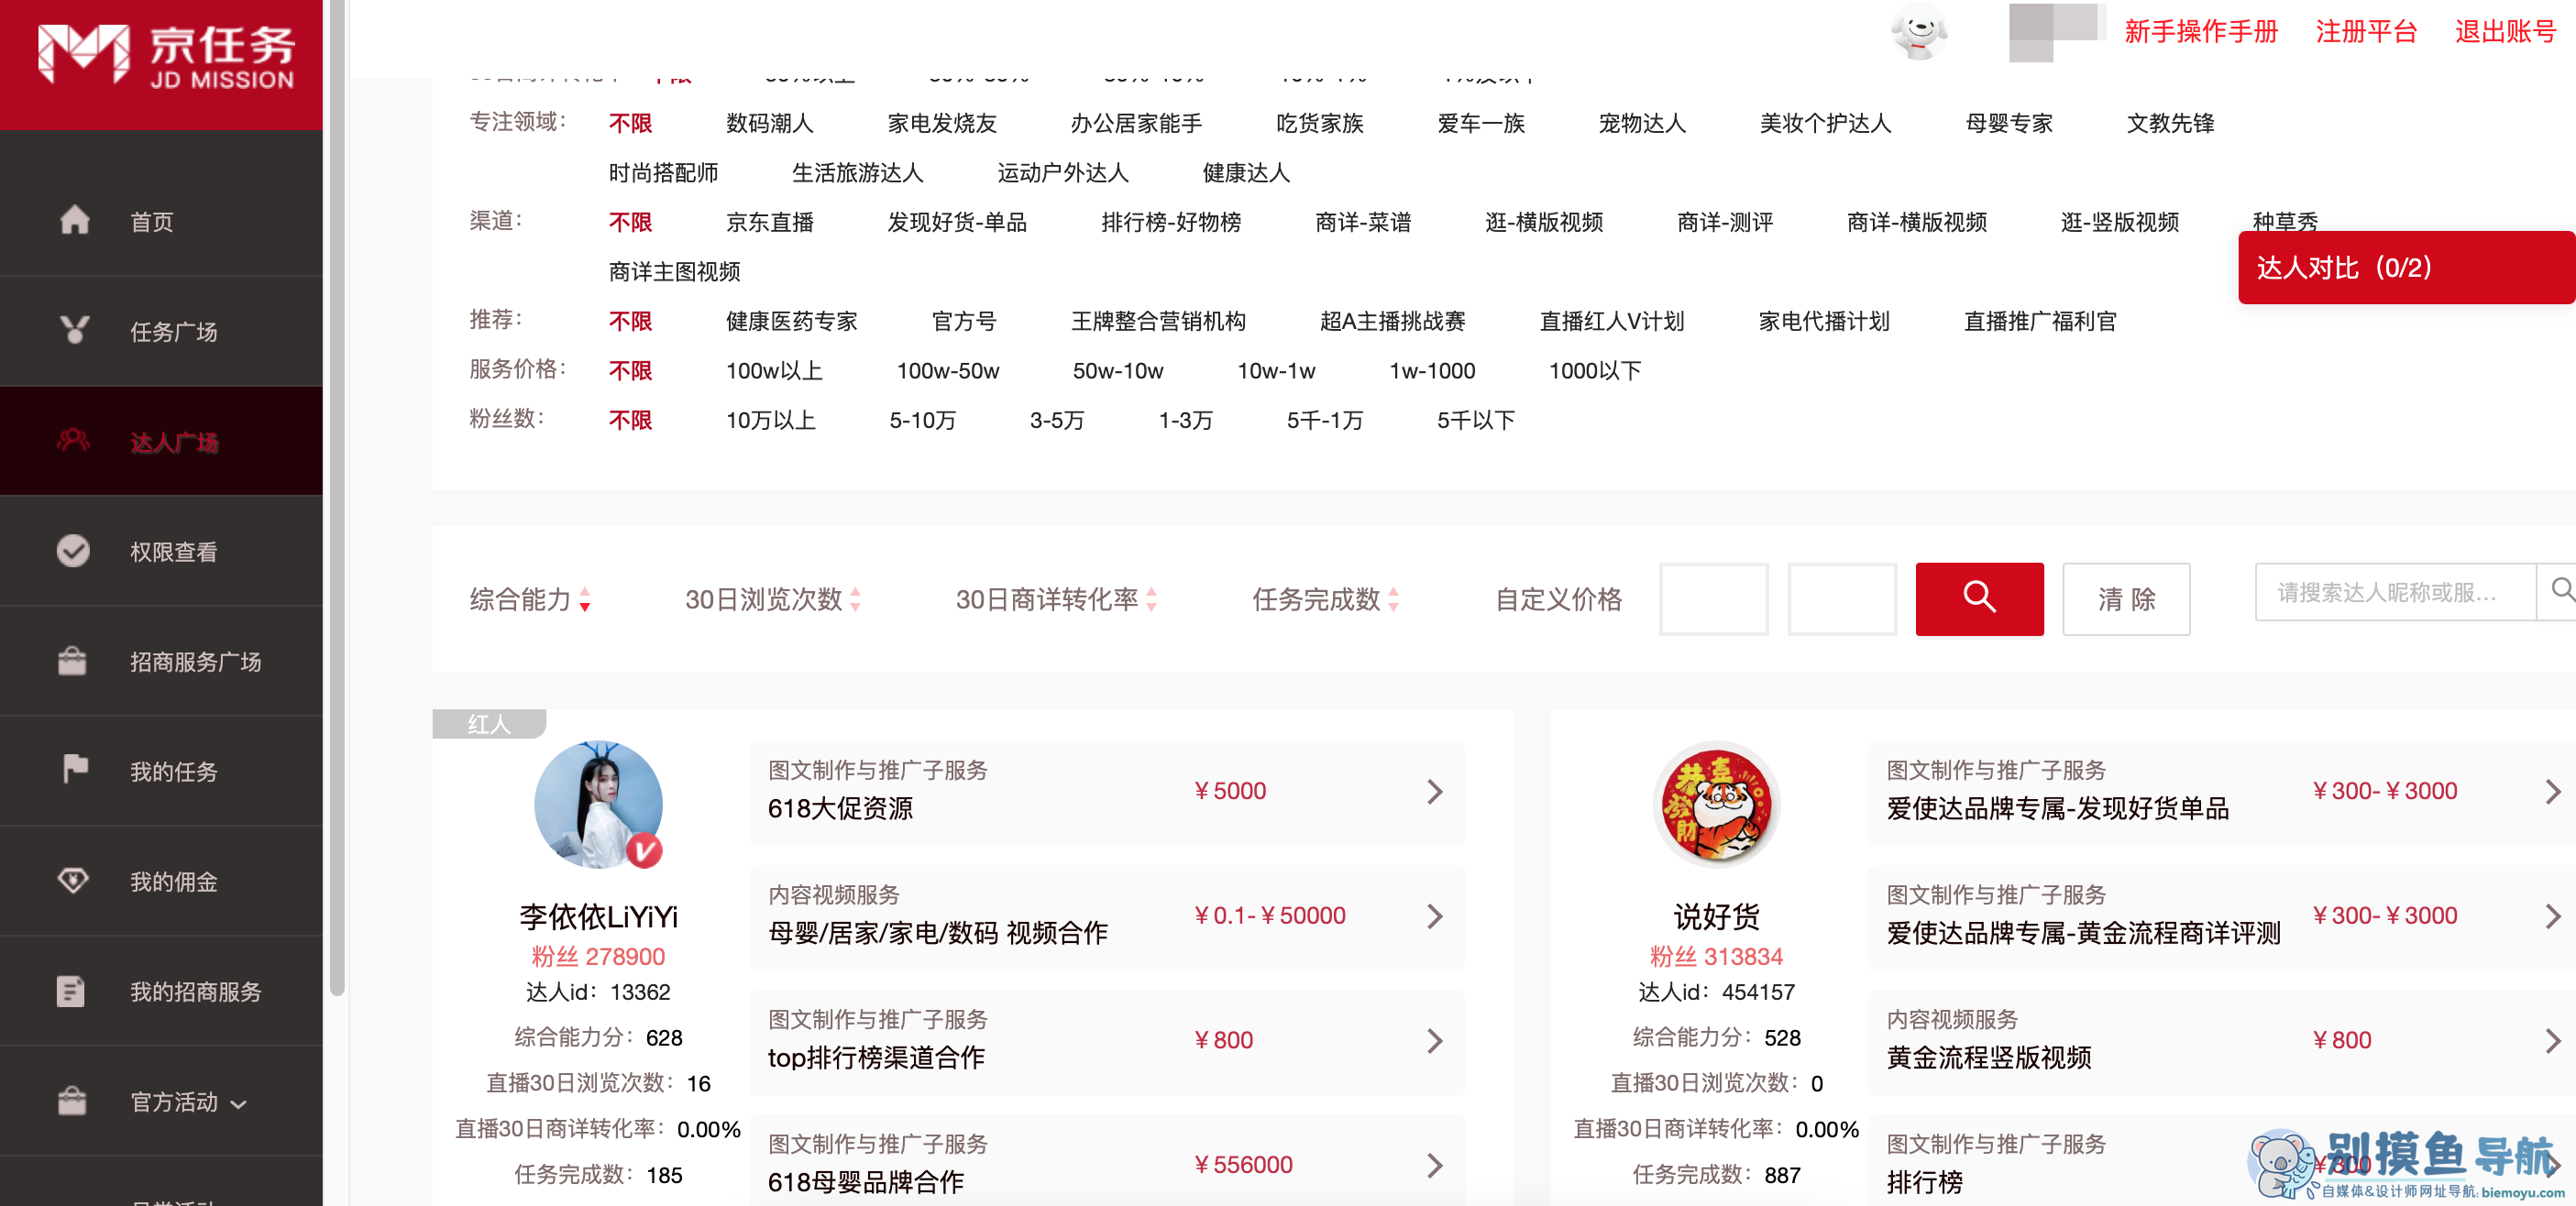This screenshot has height=1206, width=2576.
Task: Click the 任务广场 sidebar icon
Action: [74, 330]
